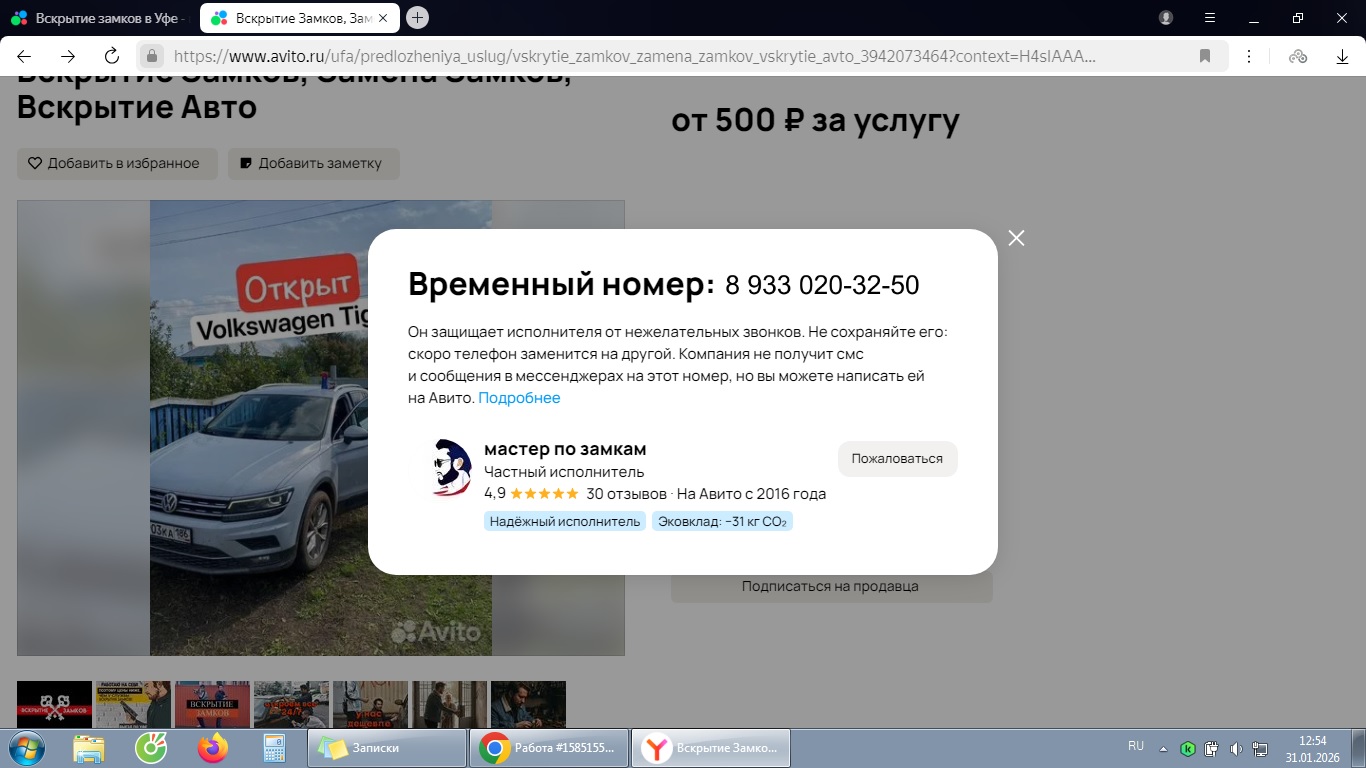The width and height of the screenshot is (1366, 768).
Task: Select the thumbnail reading ВСКРЫТИЕ ЗАМКОВ on red
Action: click(x=212, y=705)
